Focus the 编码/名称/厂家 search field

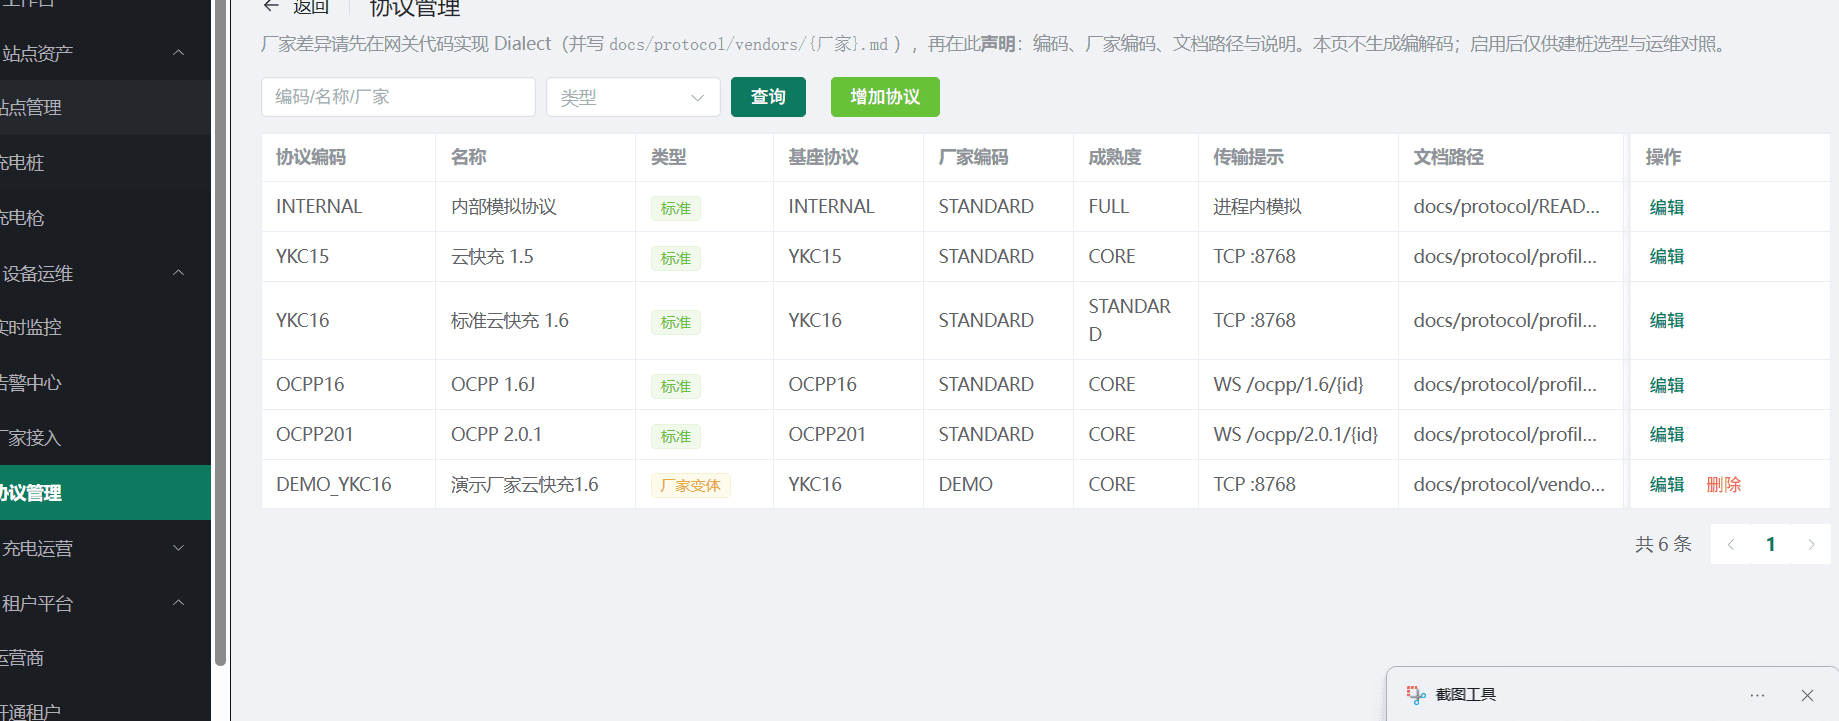pyautogui.click(x=398, y=97)
